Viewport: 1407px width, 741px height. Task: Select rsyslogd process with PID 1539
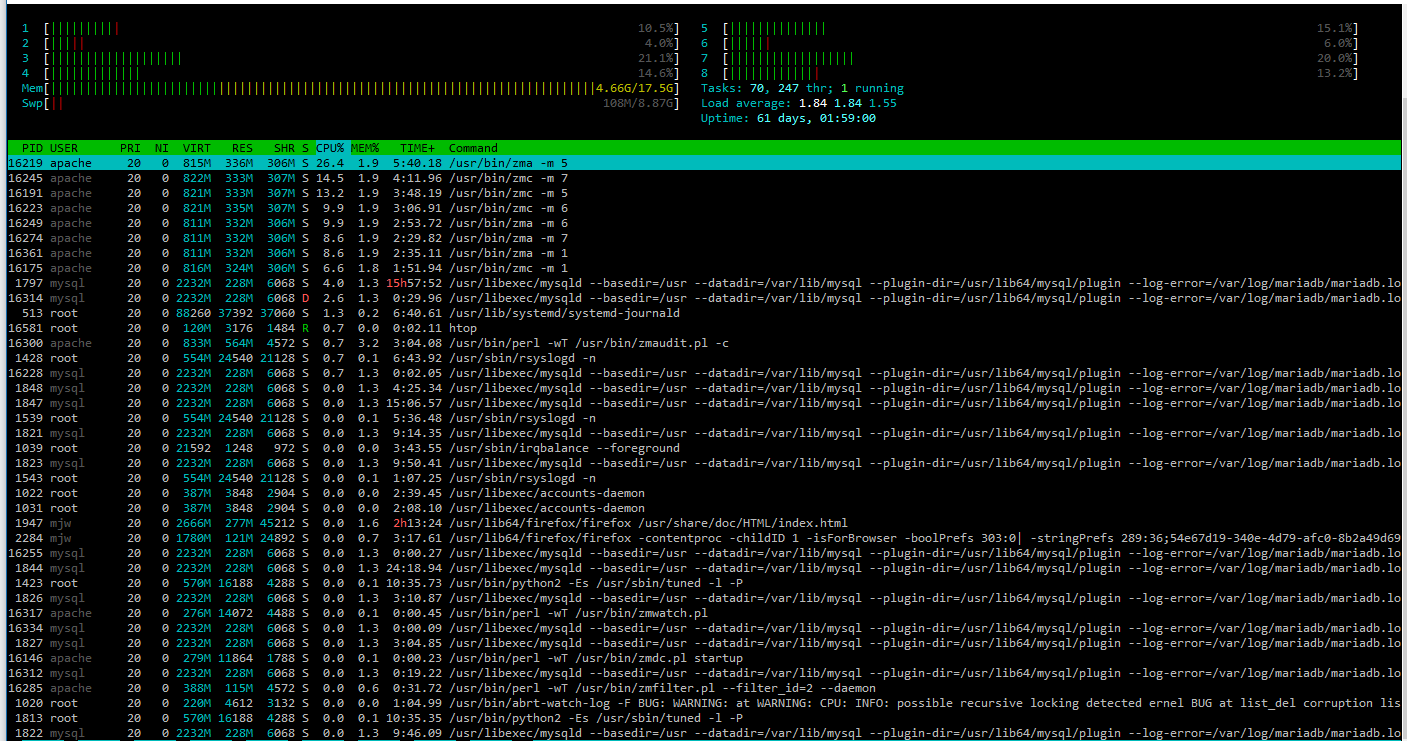703,418
